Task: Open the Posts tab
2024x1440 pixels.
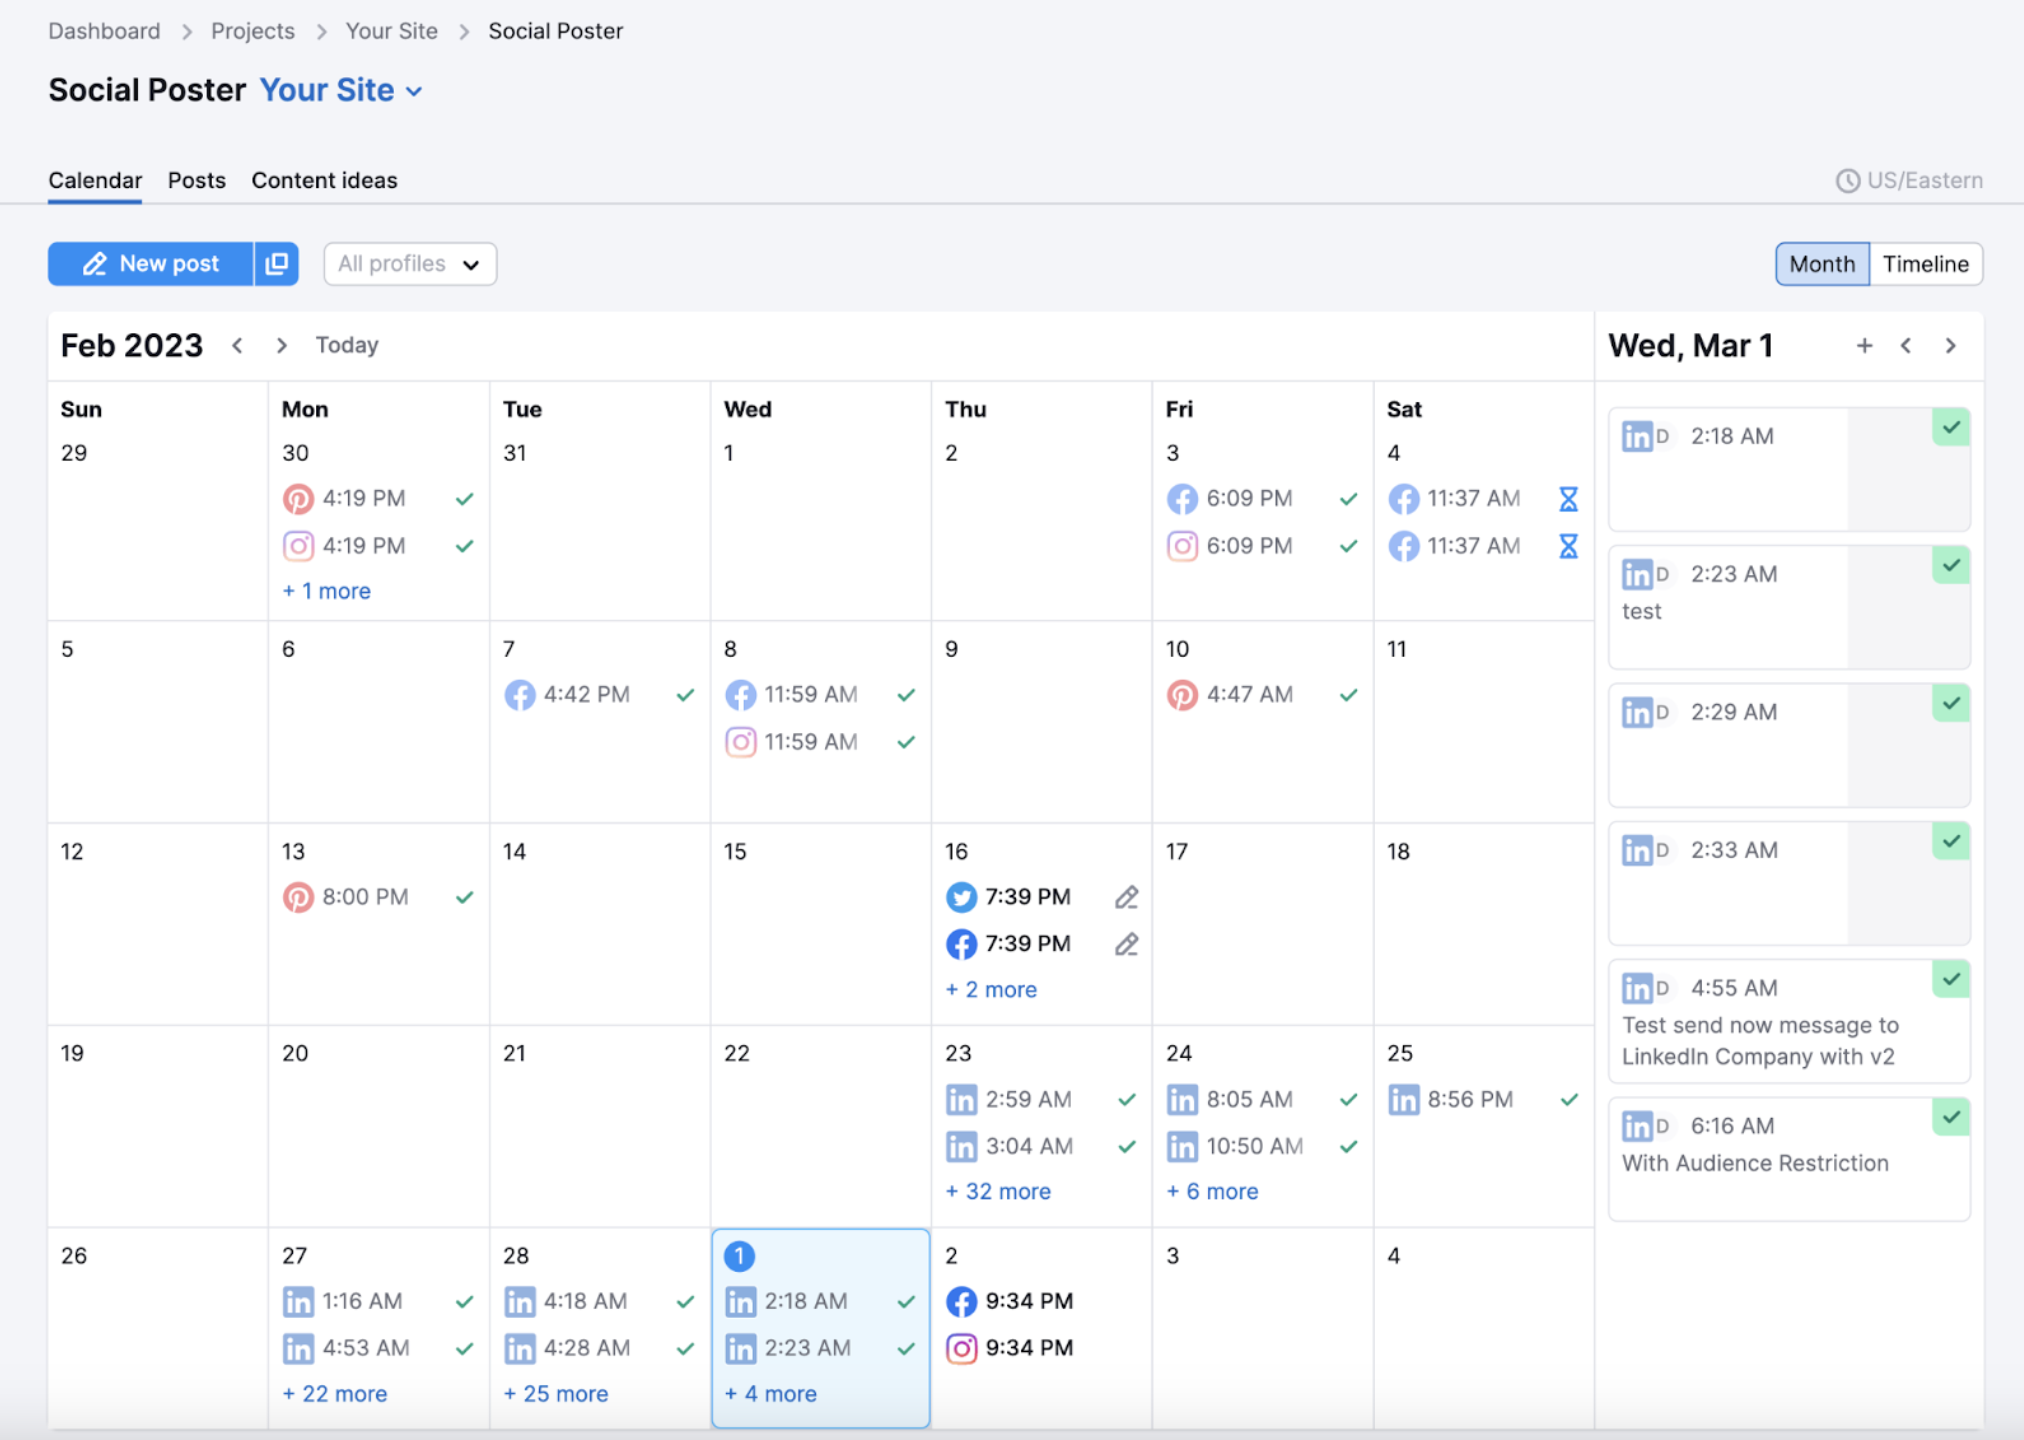Action: pos(197,181)
